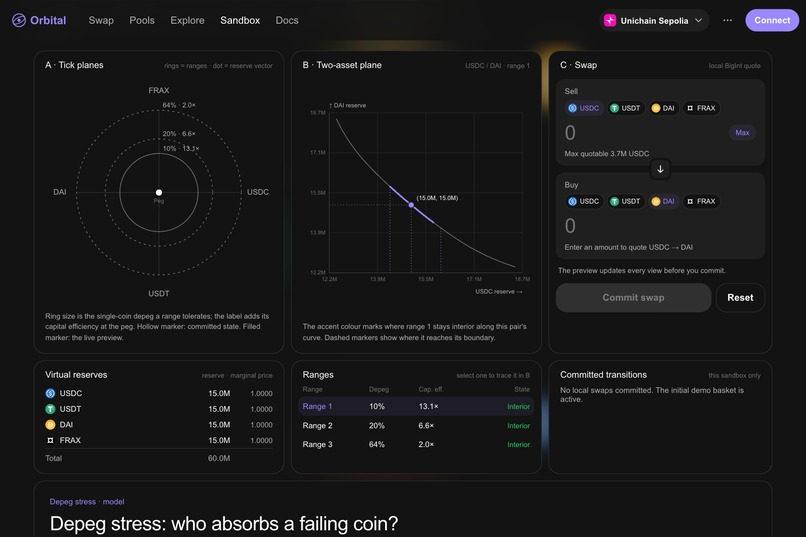Click the FRAX icon in Virtual reserves

50,440
